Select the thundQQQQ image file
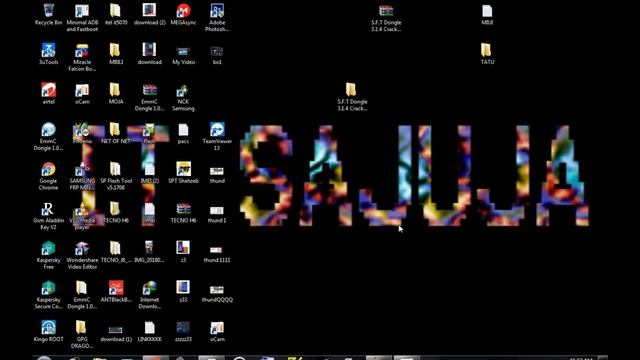Image resolution: width=640 pixels, height=360 pixels. coord(217,289)
